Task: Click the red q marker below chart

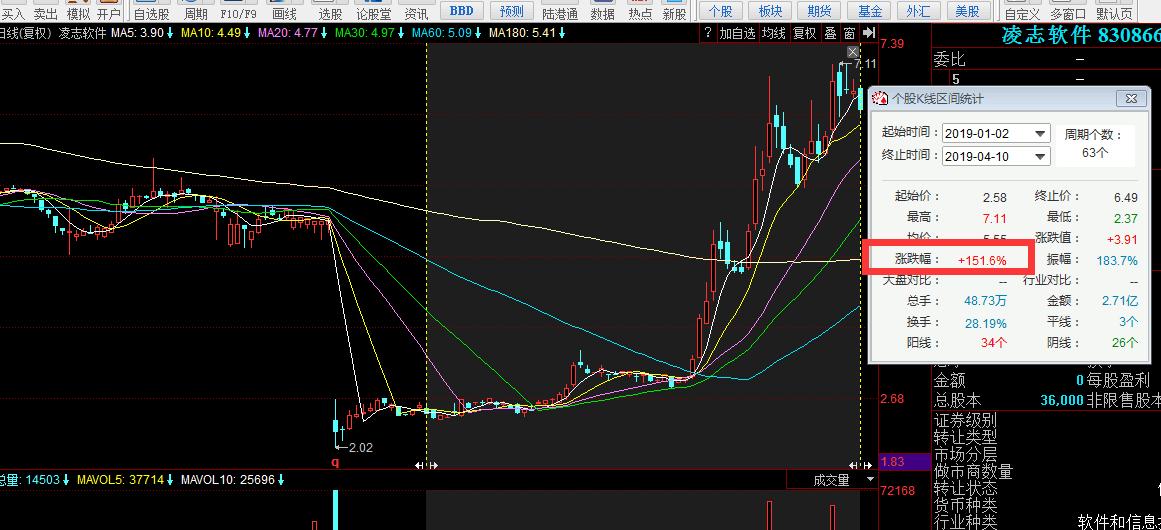Action: pyautogui.click(x=334, y=462)
